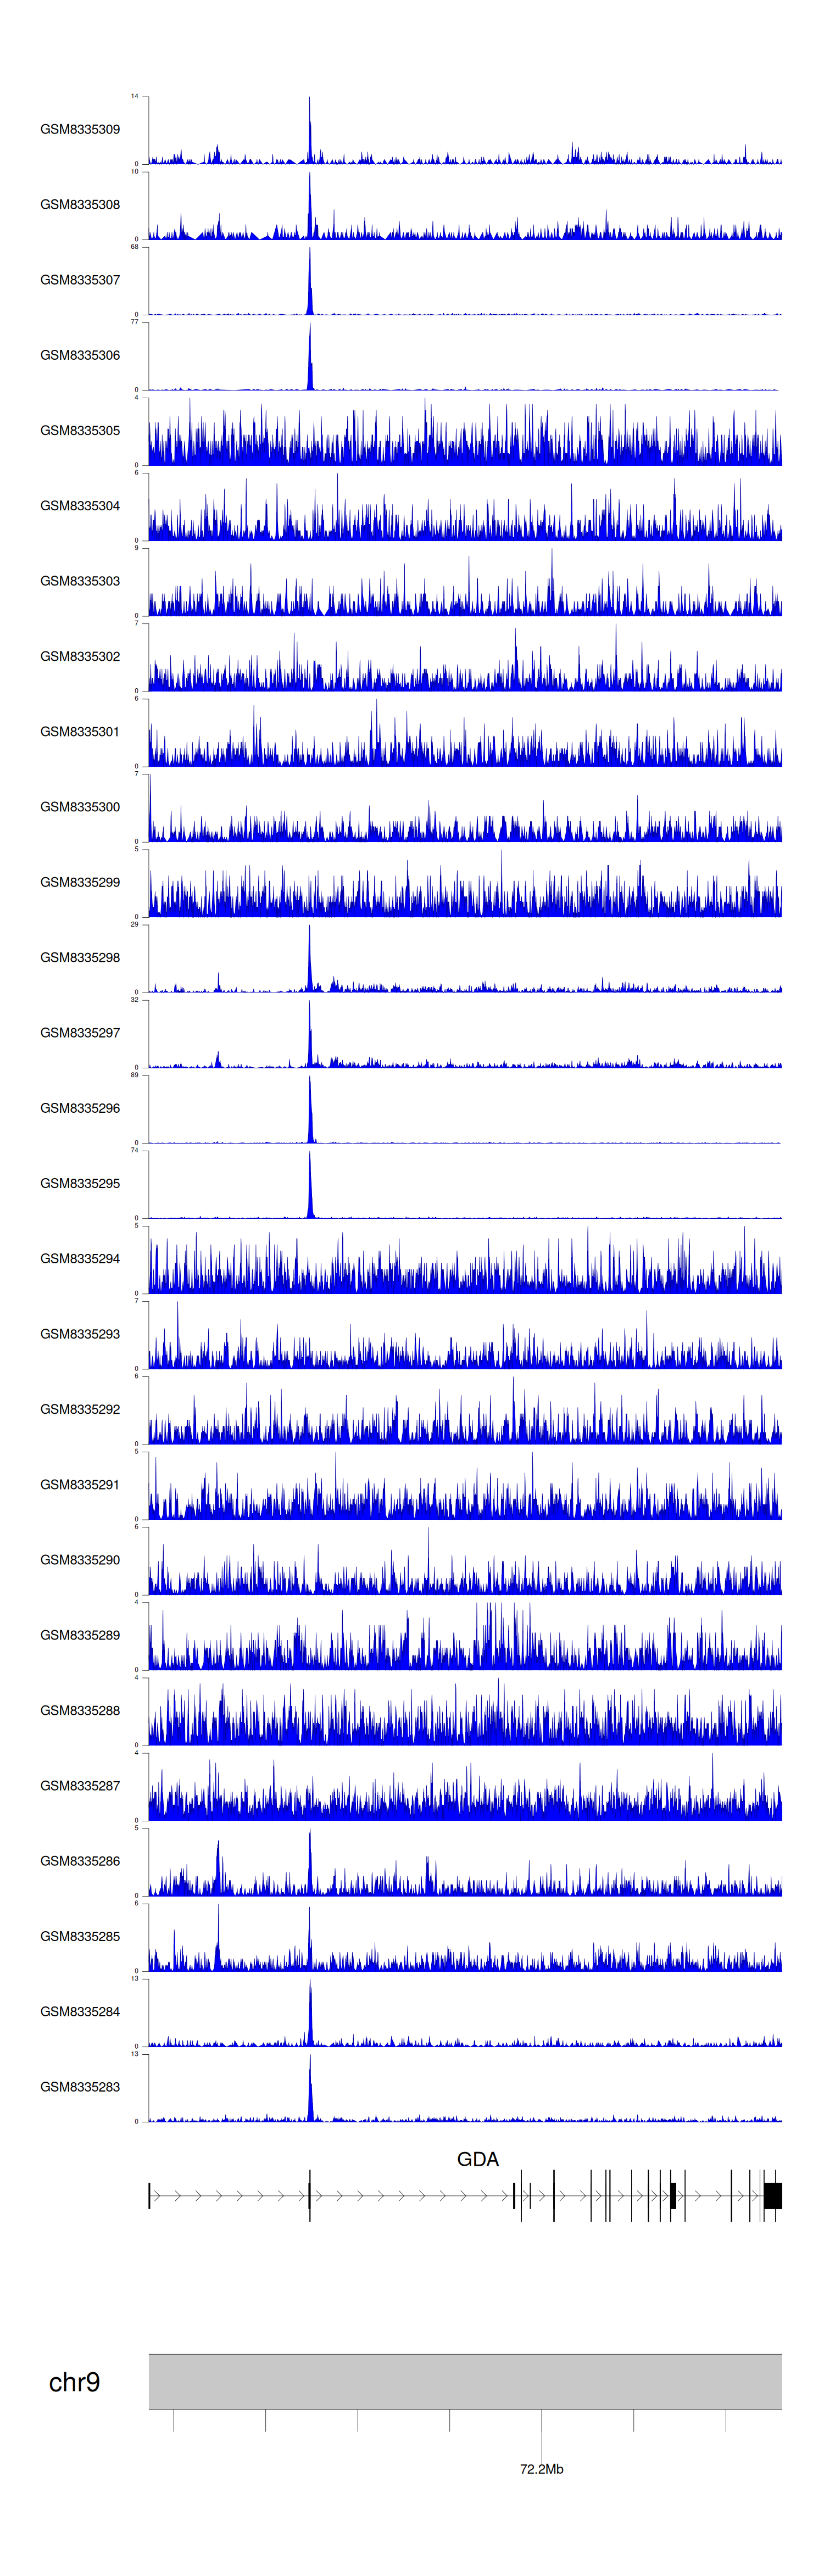Image resolution: width=824 pixels, height=2576 pixels.
Task: Pick the GSM8335302 track label
Action: 80,657
